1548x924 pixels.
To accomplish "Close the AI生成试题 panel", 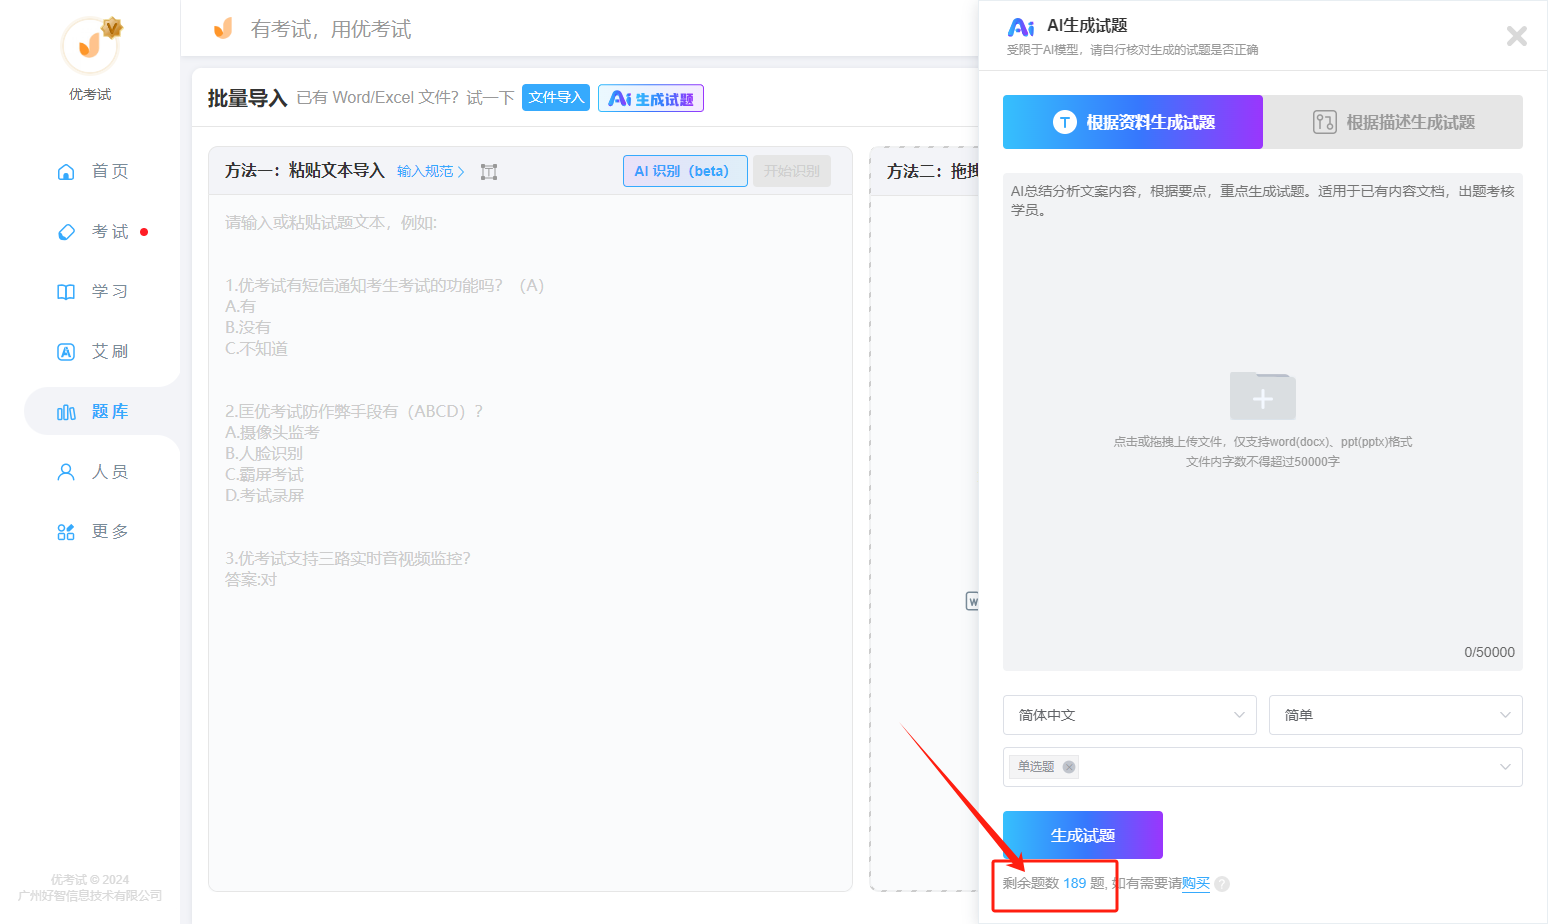I will click(x=1516, y=36).
